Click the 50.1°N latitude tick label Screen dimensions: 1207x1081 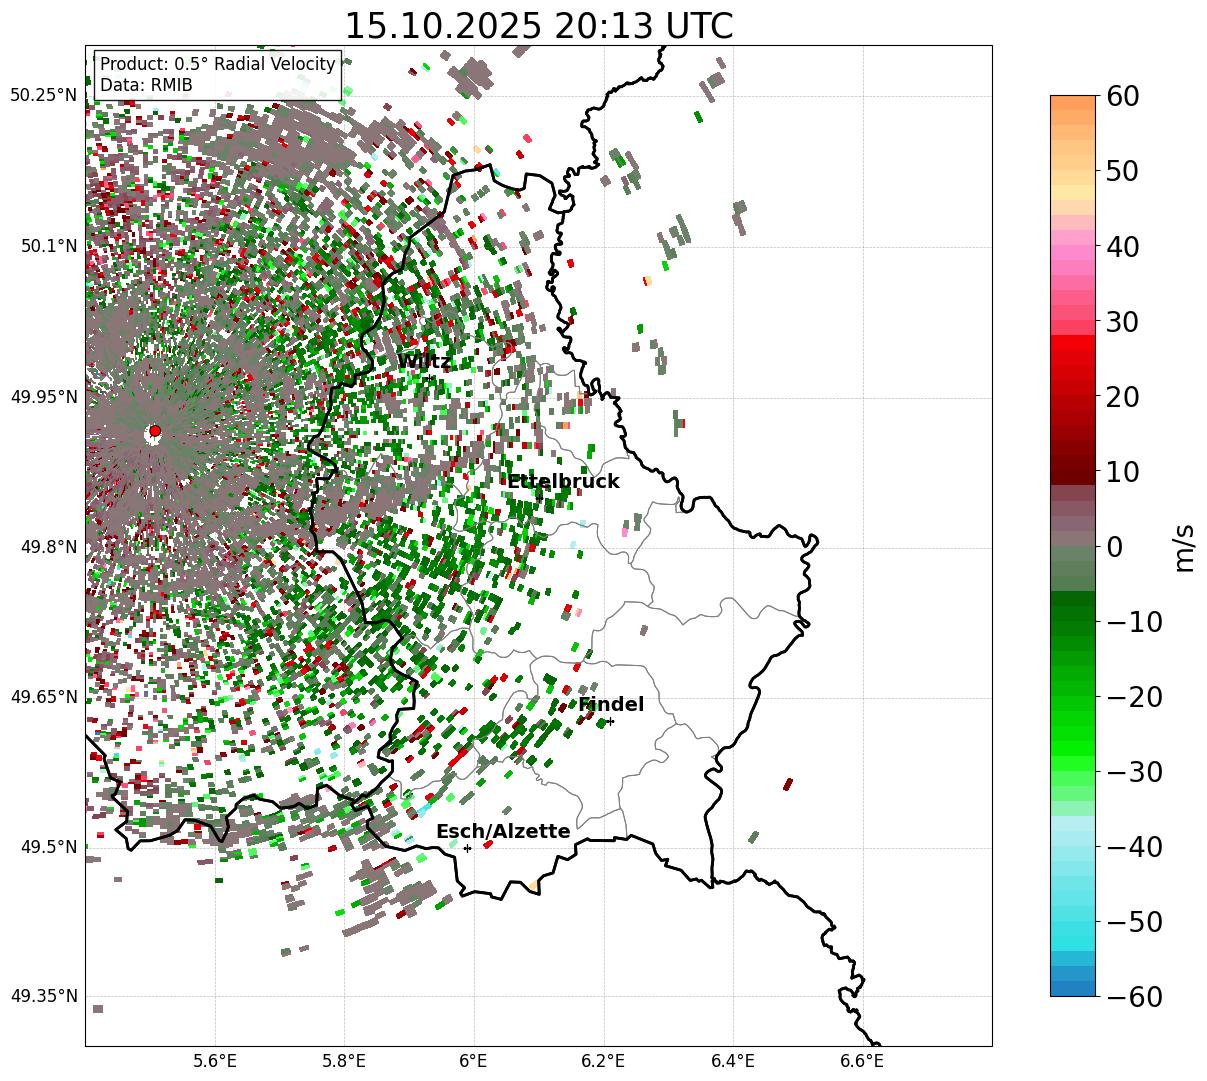click(48, 246)
